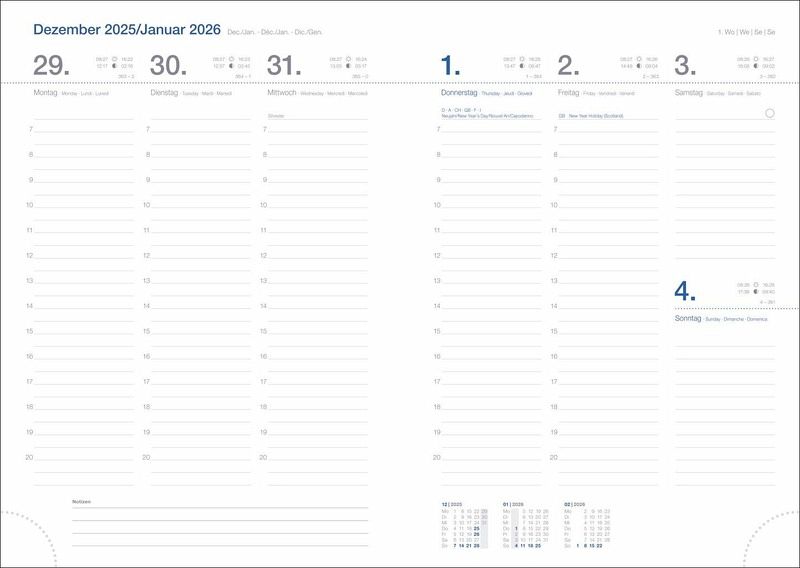Select the large date number 29
The image size is (800, 568).
pos(52,66)
